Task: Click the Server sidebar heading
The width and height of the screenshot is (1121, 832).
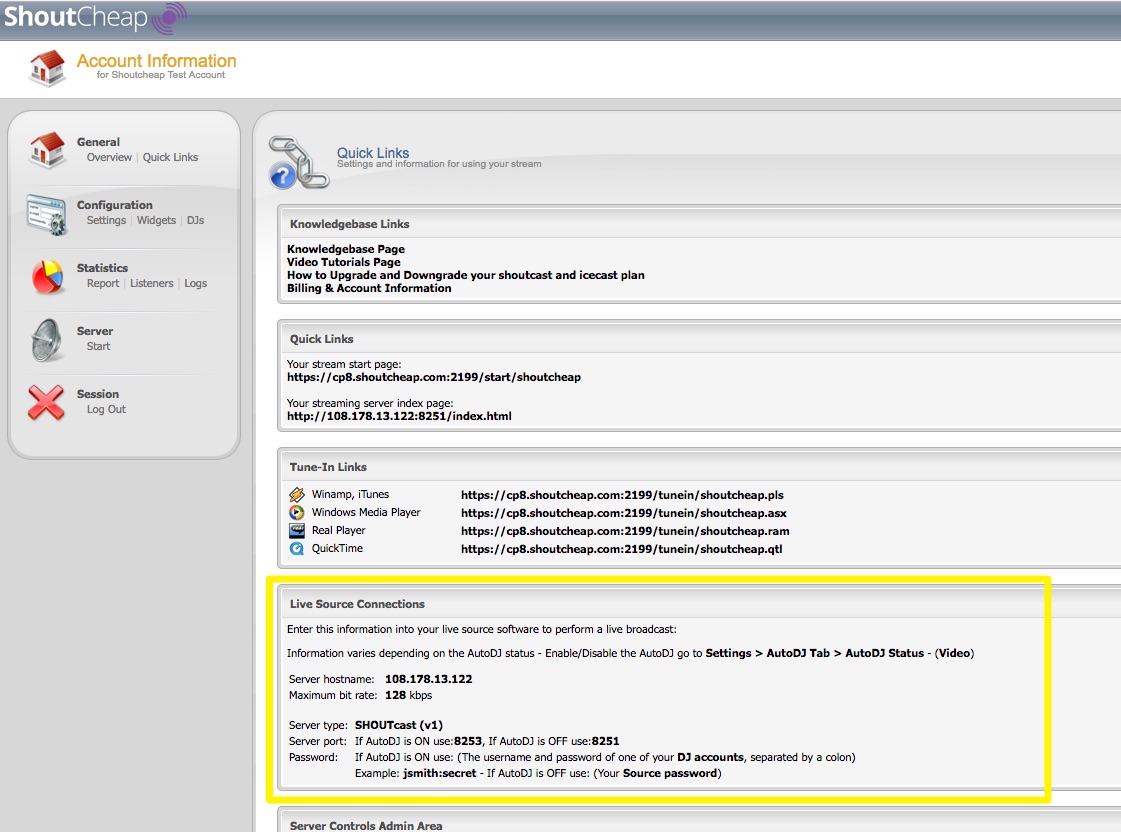Action: coord(95,331)
